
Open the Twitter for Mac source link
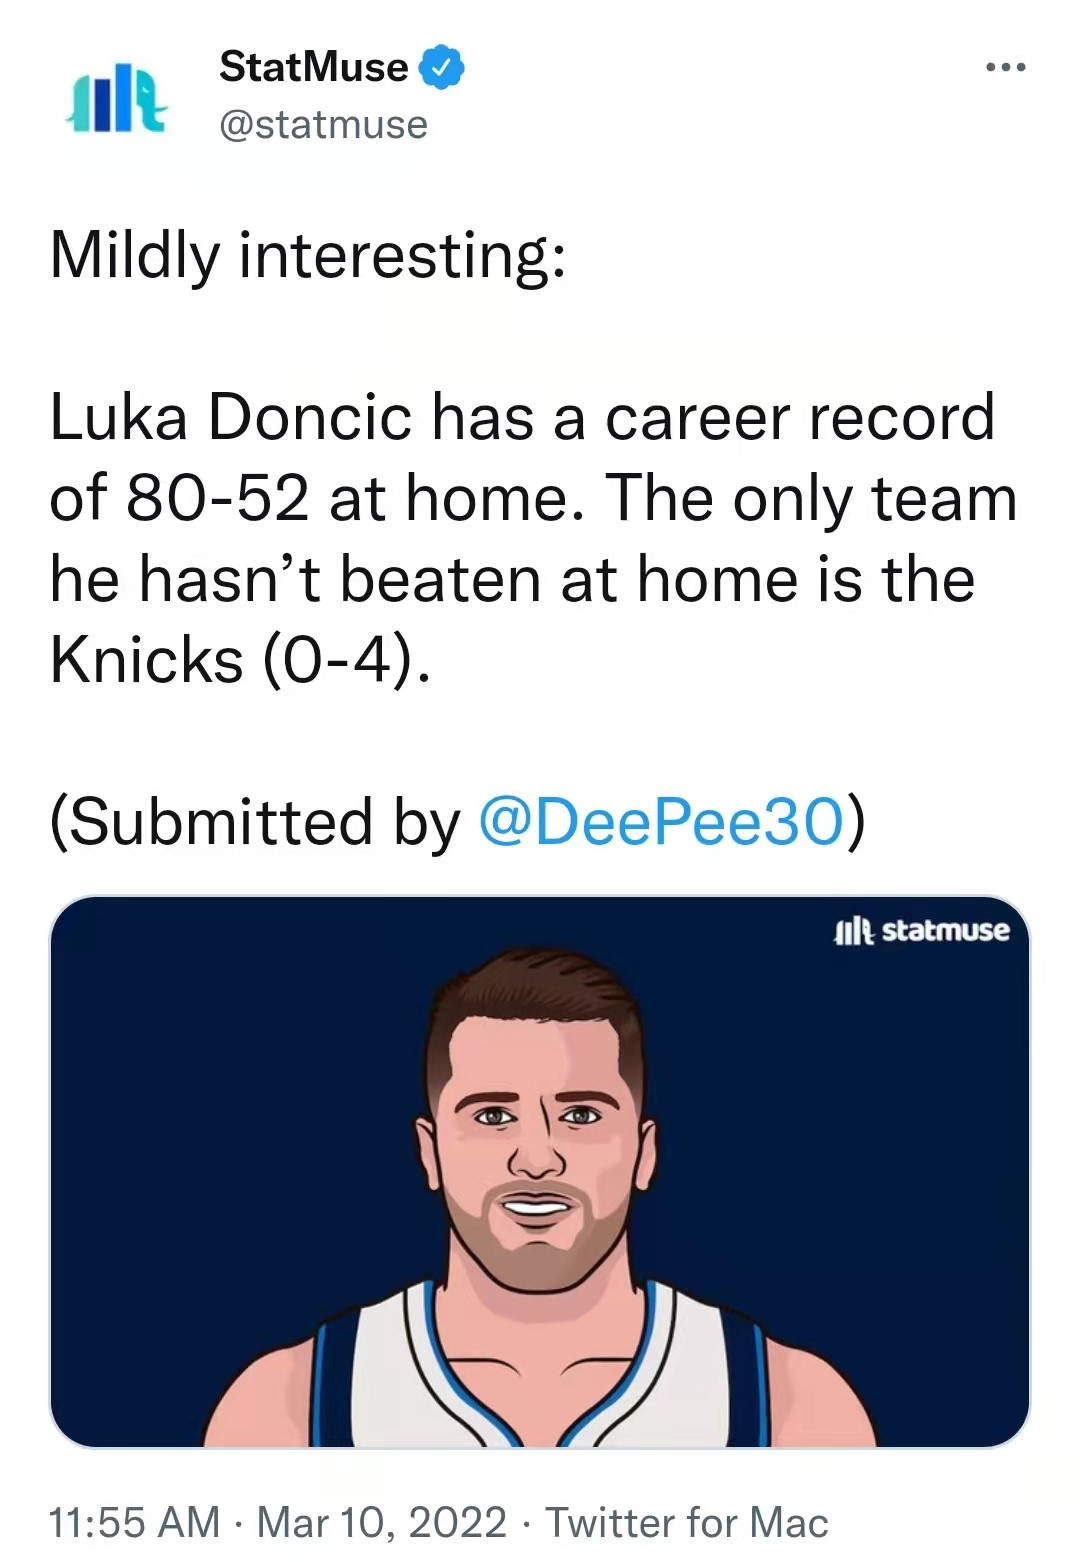[687, 1522]
